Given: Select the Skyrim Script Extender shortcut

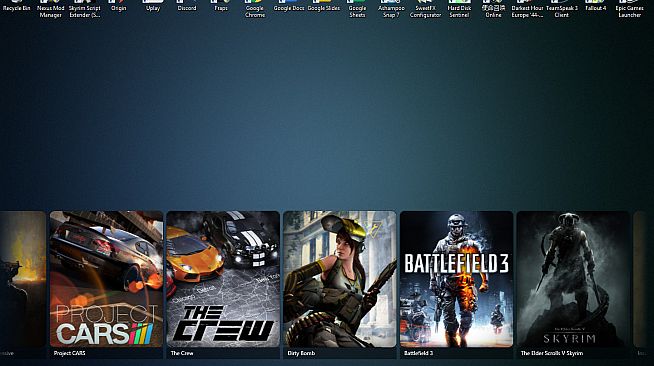Looking at the screenshot, I should (x=84, y=10).
